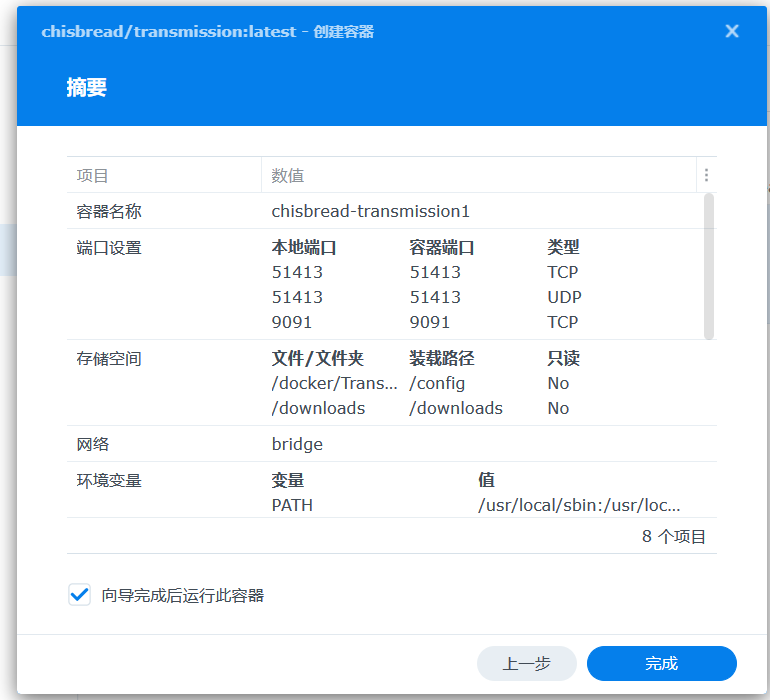This screenshot has height=700, width=770.
Task: Close the create container dialog
Action: (x=732, y=31)
